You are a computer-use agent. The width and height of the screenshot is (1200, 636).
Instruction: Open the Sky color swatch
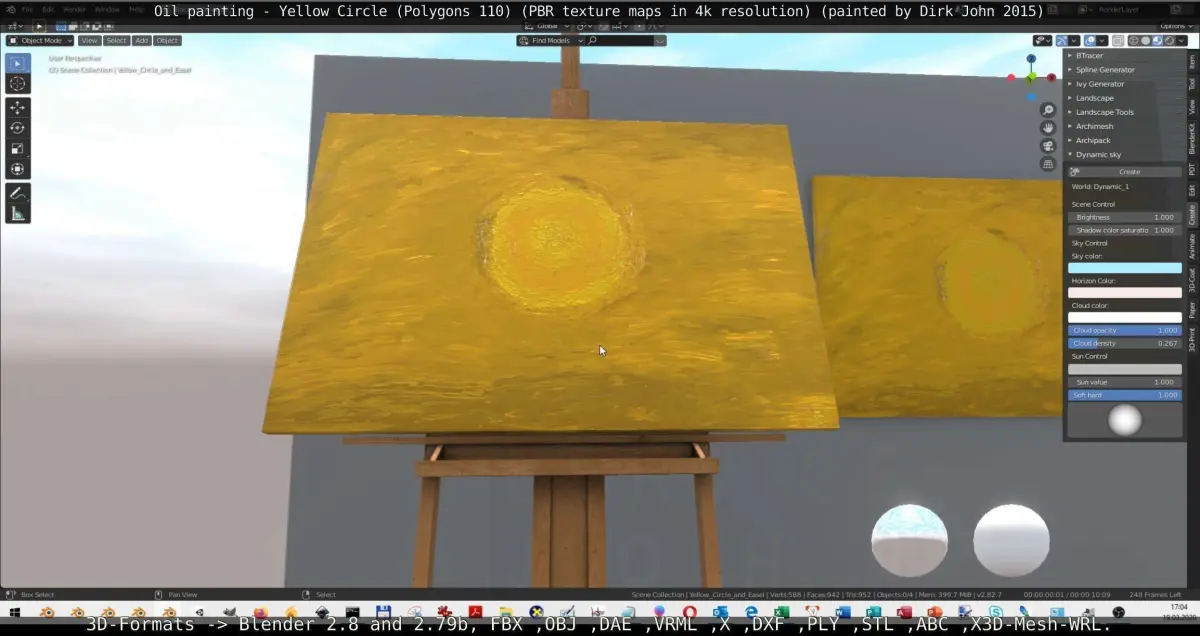coord(1125,268)
